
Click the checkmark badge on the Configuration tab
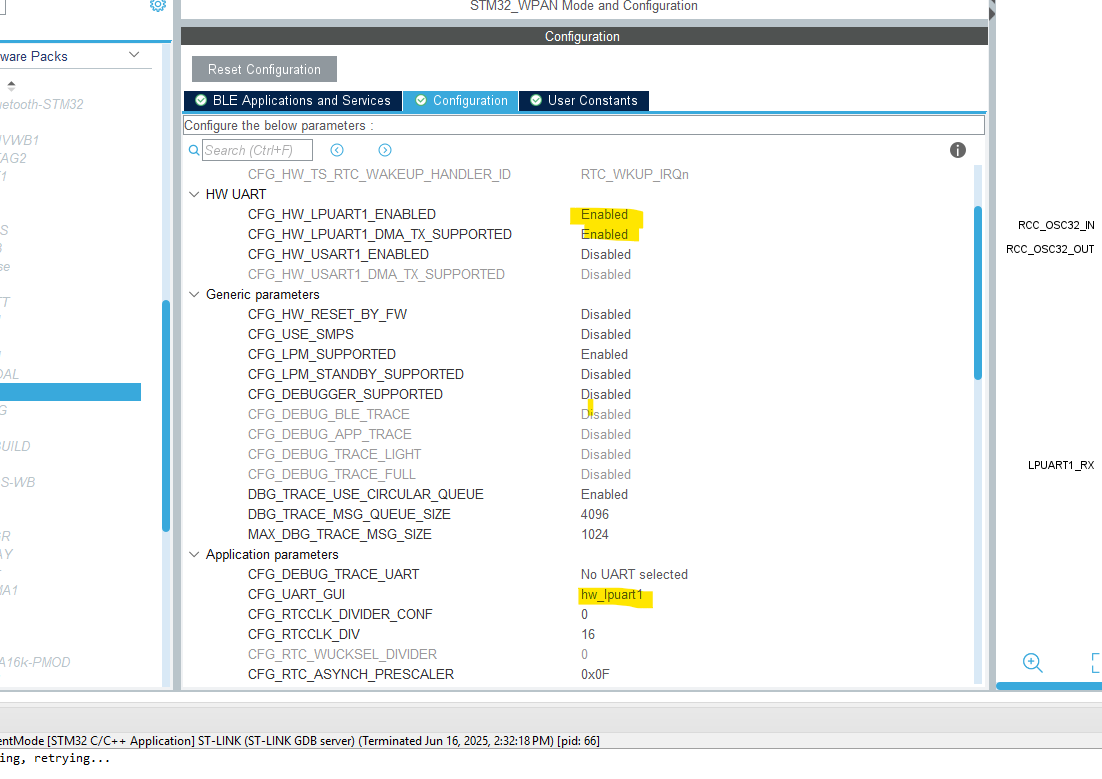(x=423, y=100)
